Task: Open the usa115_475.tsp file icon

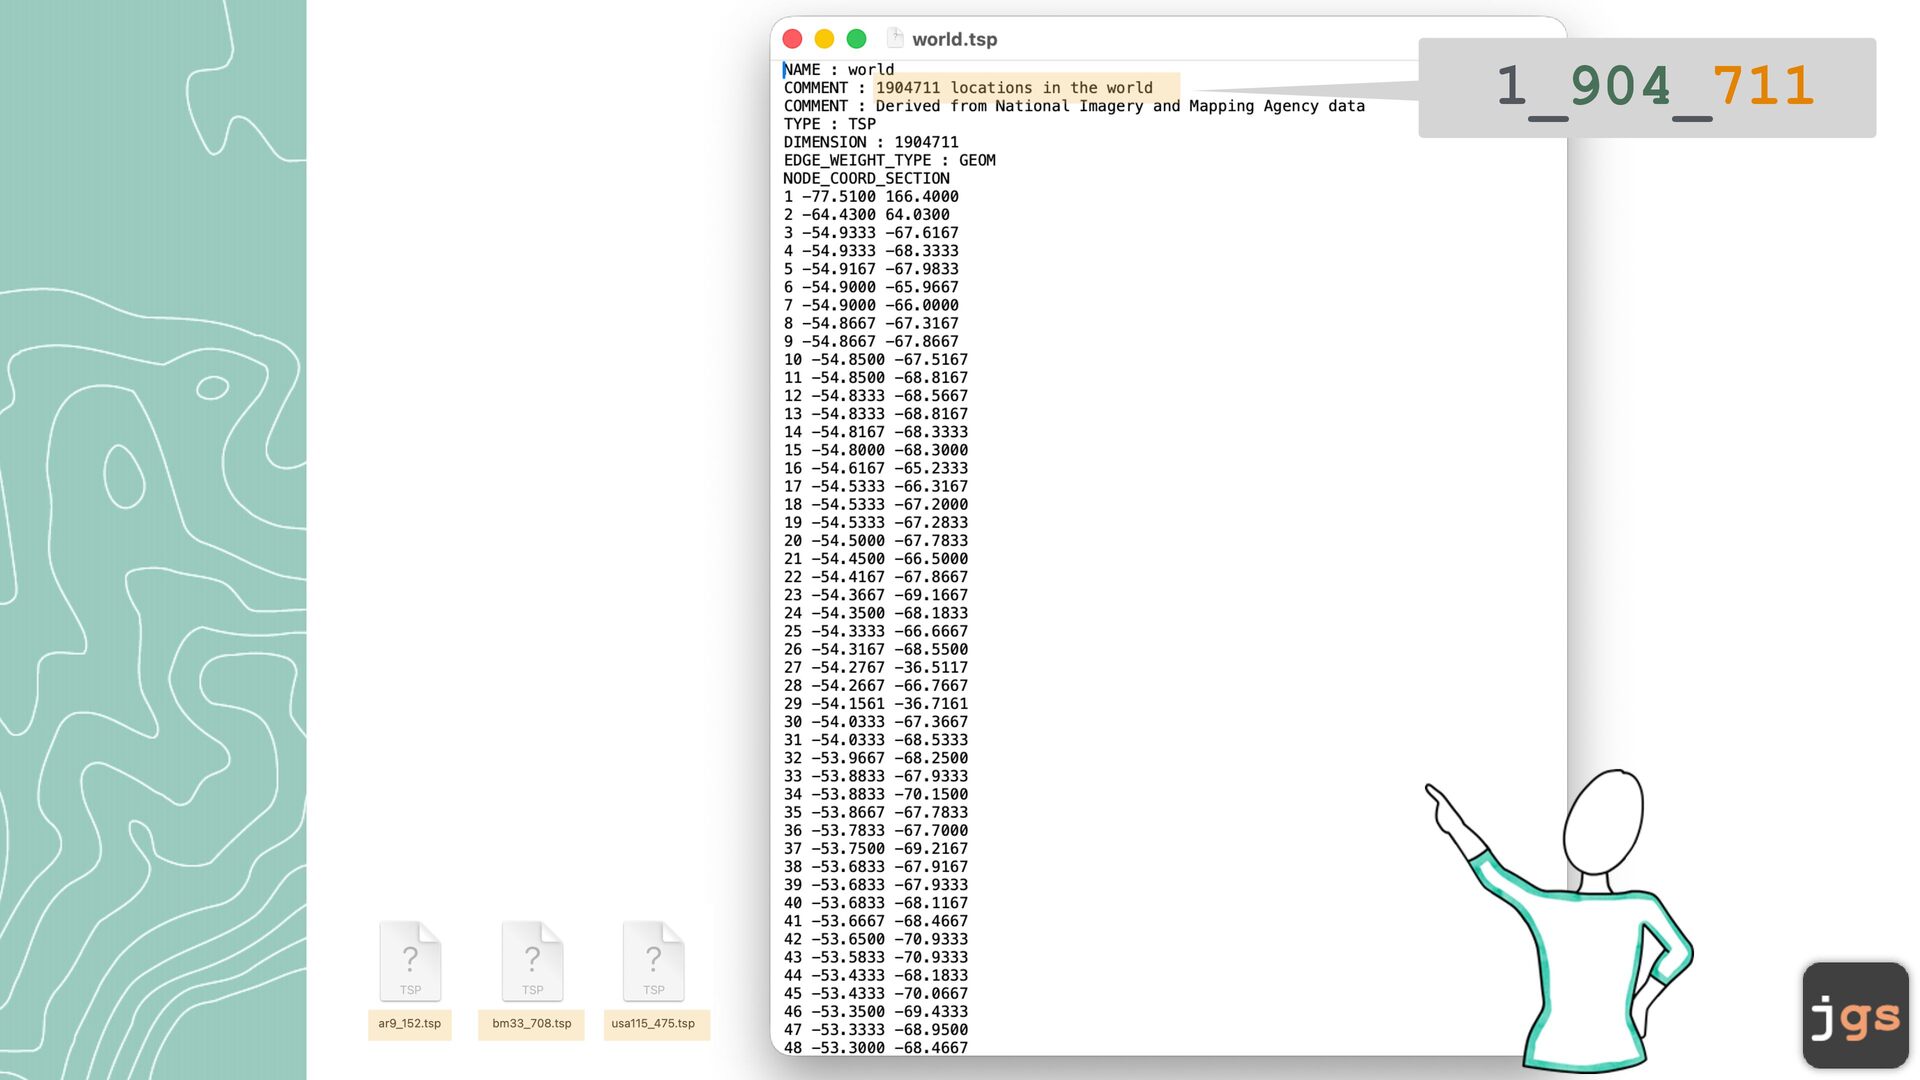Action: coord(654,961)
